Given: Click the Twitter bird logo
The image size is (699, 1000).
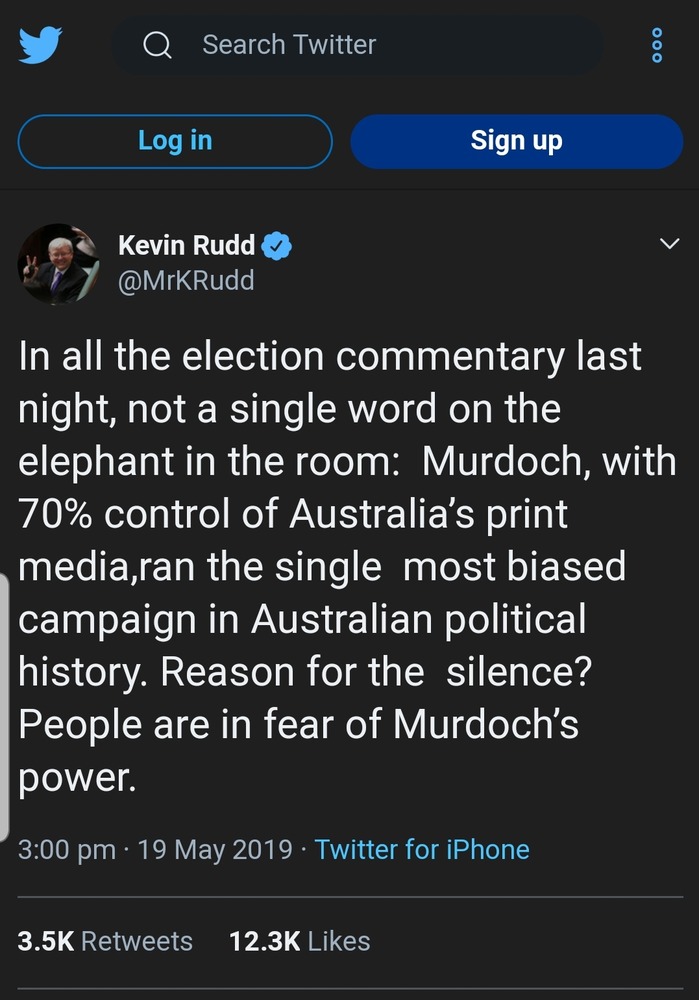Looking at the screenshot, I should (41, 46).
